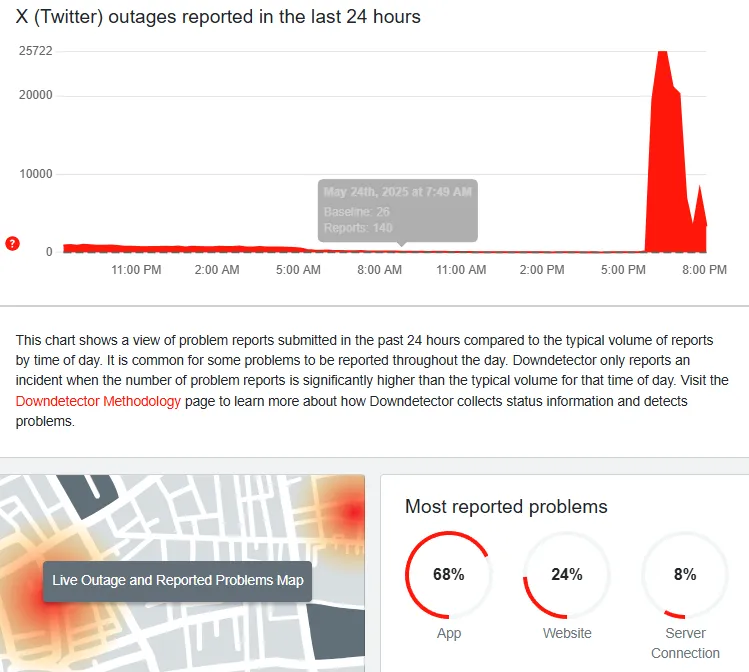749x672 pixels.
Task: Select the 24% Website problem circle
Action: [x=567, y=574]
